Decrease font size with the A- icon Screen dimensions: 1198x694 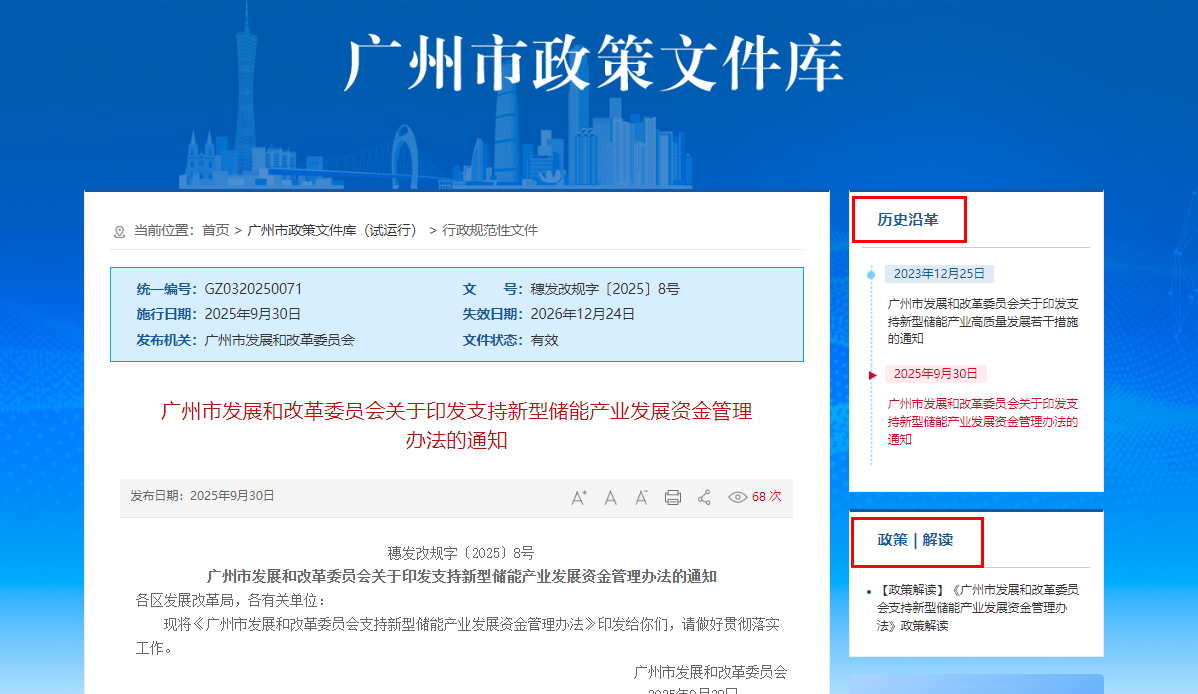[x=642, y=497]
